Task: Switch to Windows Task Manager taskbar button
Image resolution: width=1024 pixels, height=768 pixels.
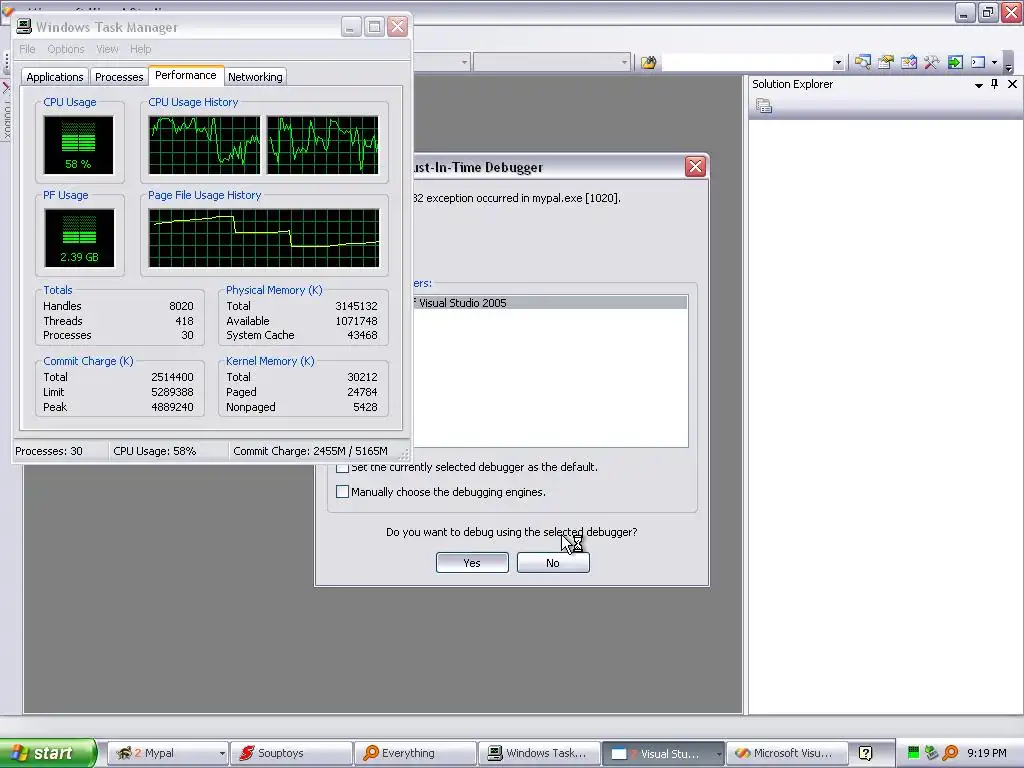Action: (539, 753)
